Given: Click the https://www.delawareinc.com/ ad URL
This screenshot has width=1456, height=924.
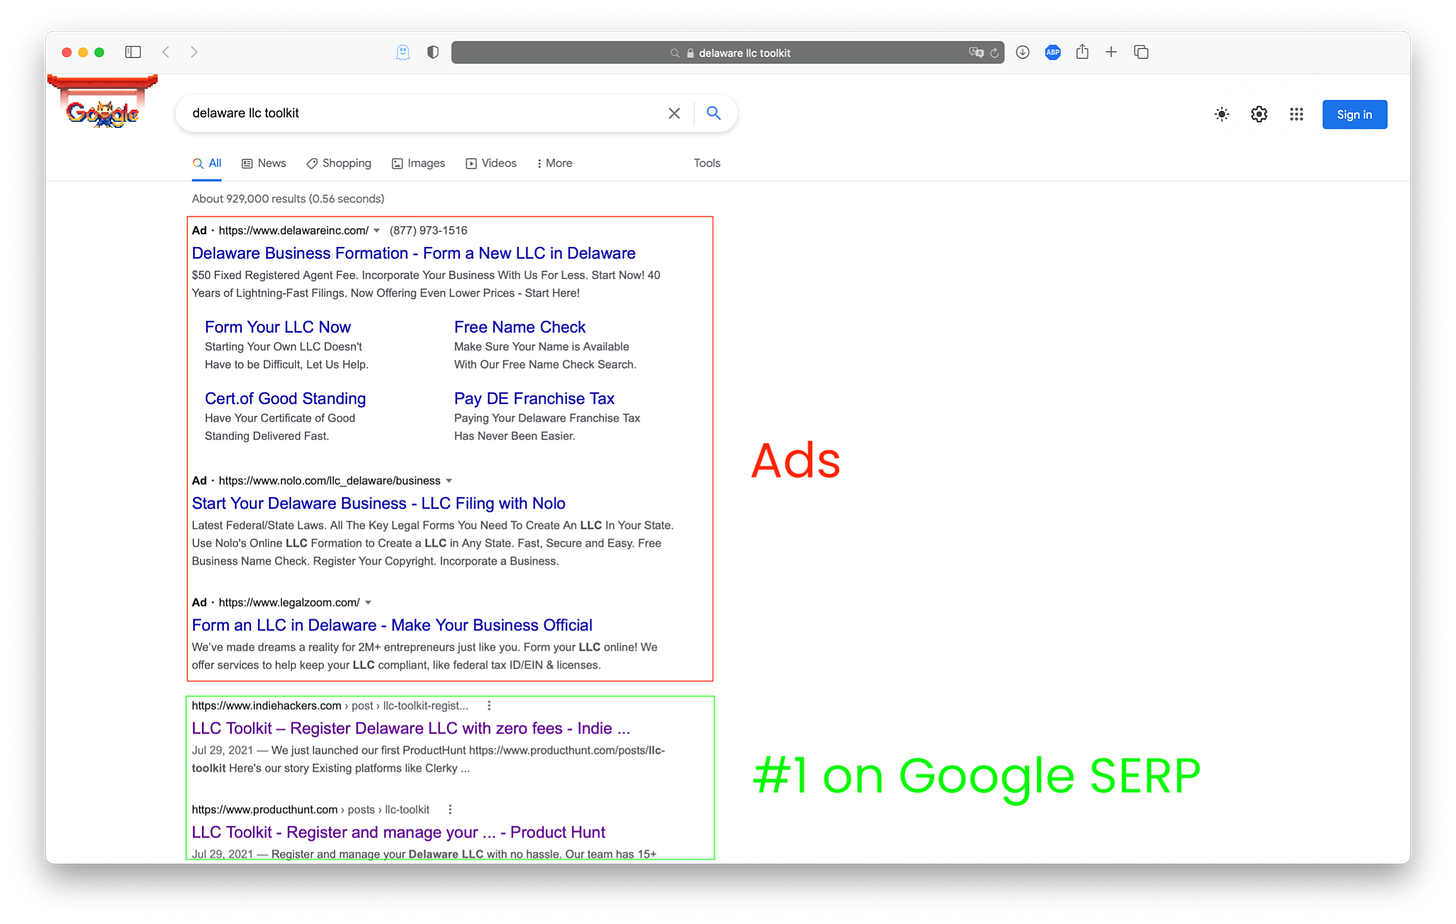Looking at the screenshot, I should (x=293, y=231).
